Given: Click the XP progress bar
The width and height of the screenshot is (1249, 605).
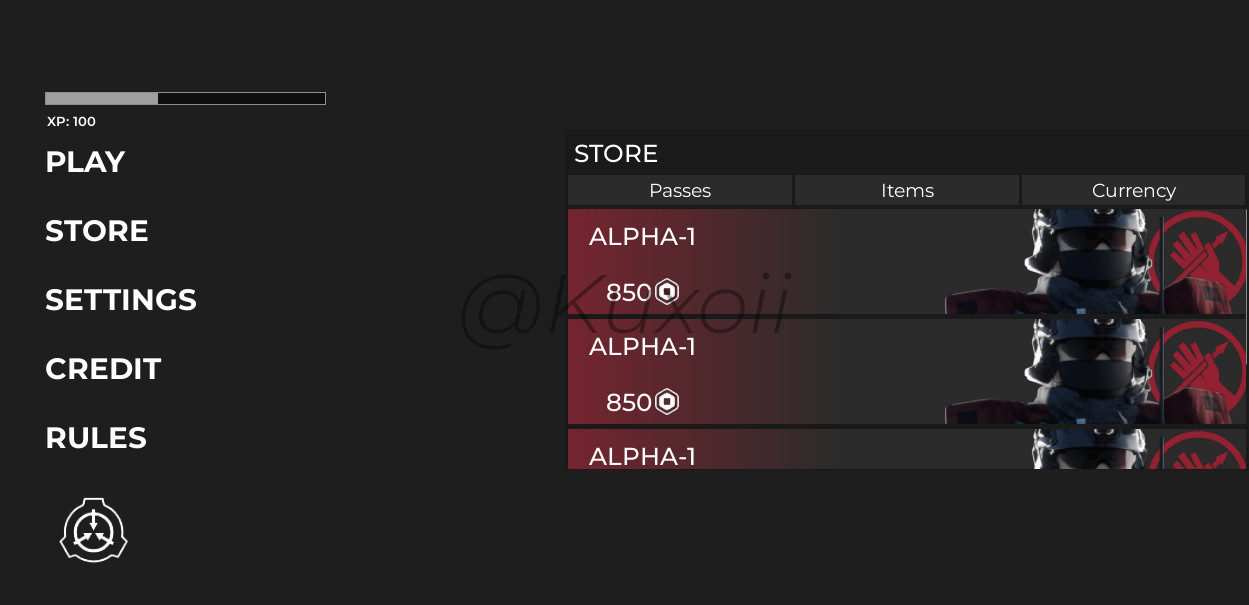Looking at the screenshot, I should (x=185, y=98).
